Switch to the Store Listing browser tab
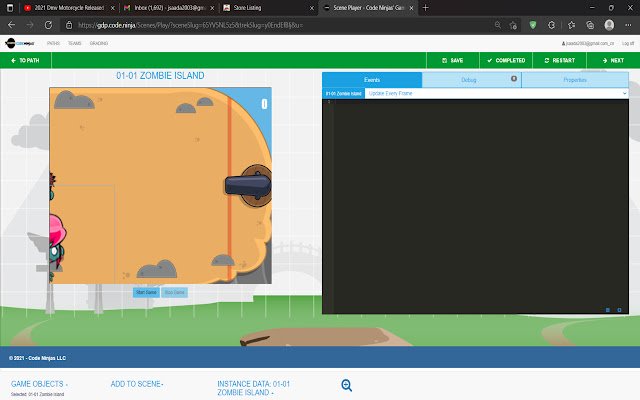The height and width of the screenshot is (400, 640). click(265, 8)
